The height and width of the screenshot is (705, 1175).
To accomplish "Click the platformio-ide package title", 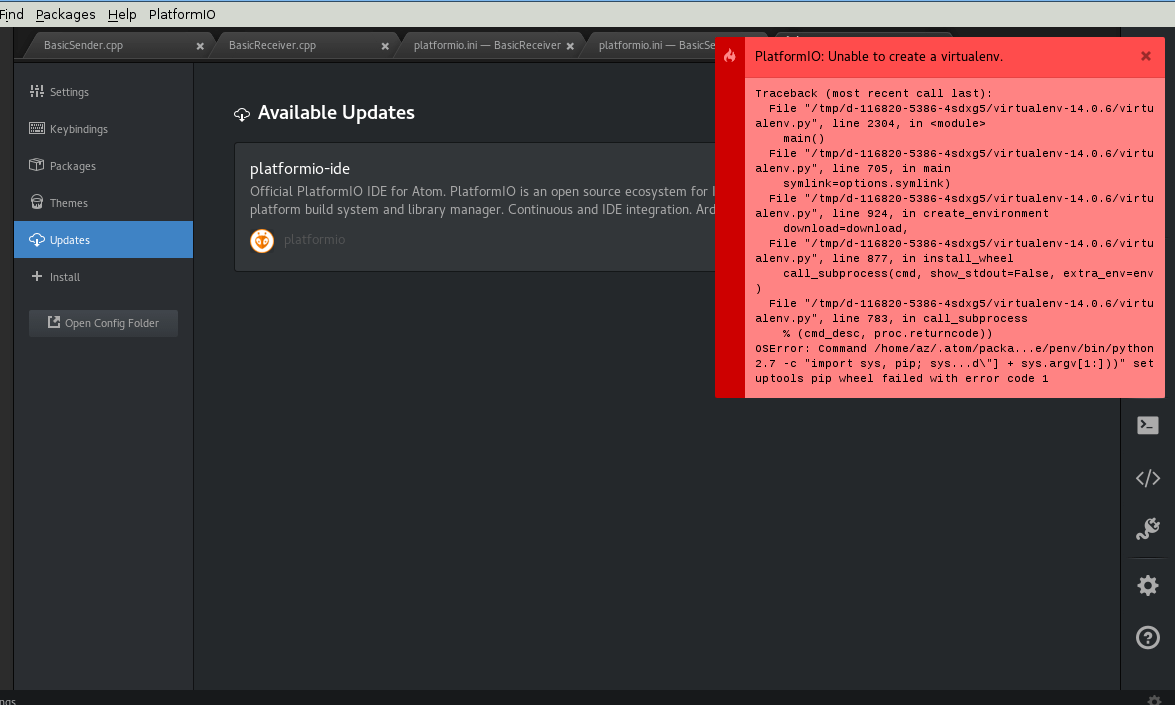I will (300, 169).
